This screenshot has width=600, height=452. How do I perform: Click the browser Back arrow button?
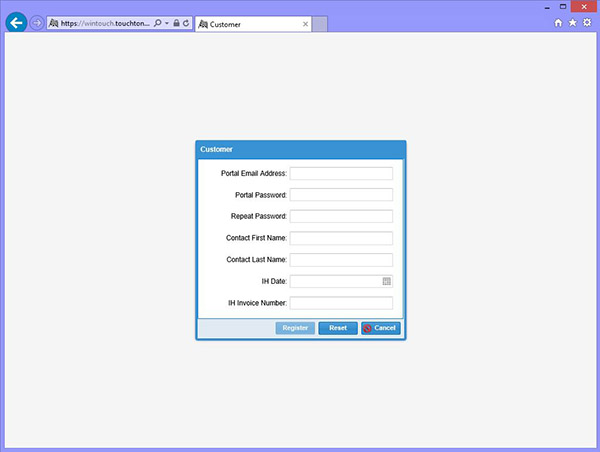coord(16,23)
